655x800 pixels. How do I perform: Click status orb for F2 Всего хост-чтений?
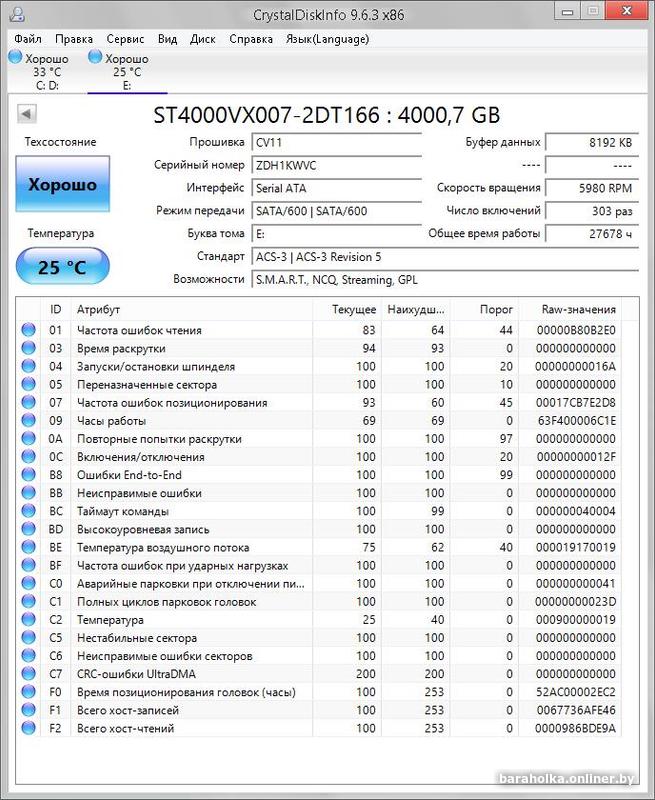pos(29,728)
